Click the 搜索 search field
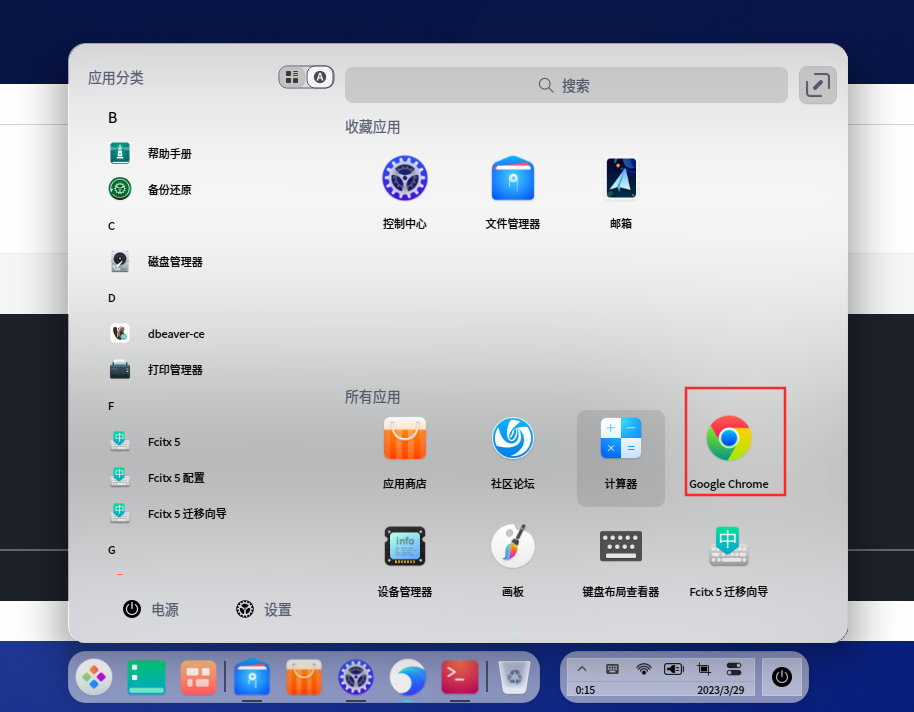 566,85
